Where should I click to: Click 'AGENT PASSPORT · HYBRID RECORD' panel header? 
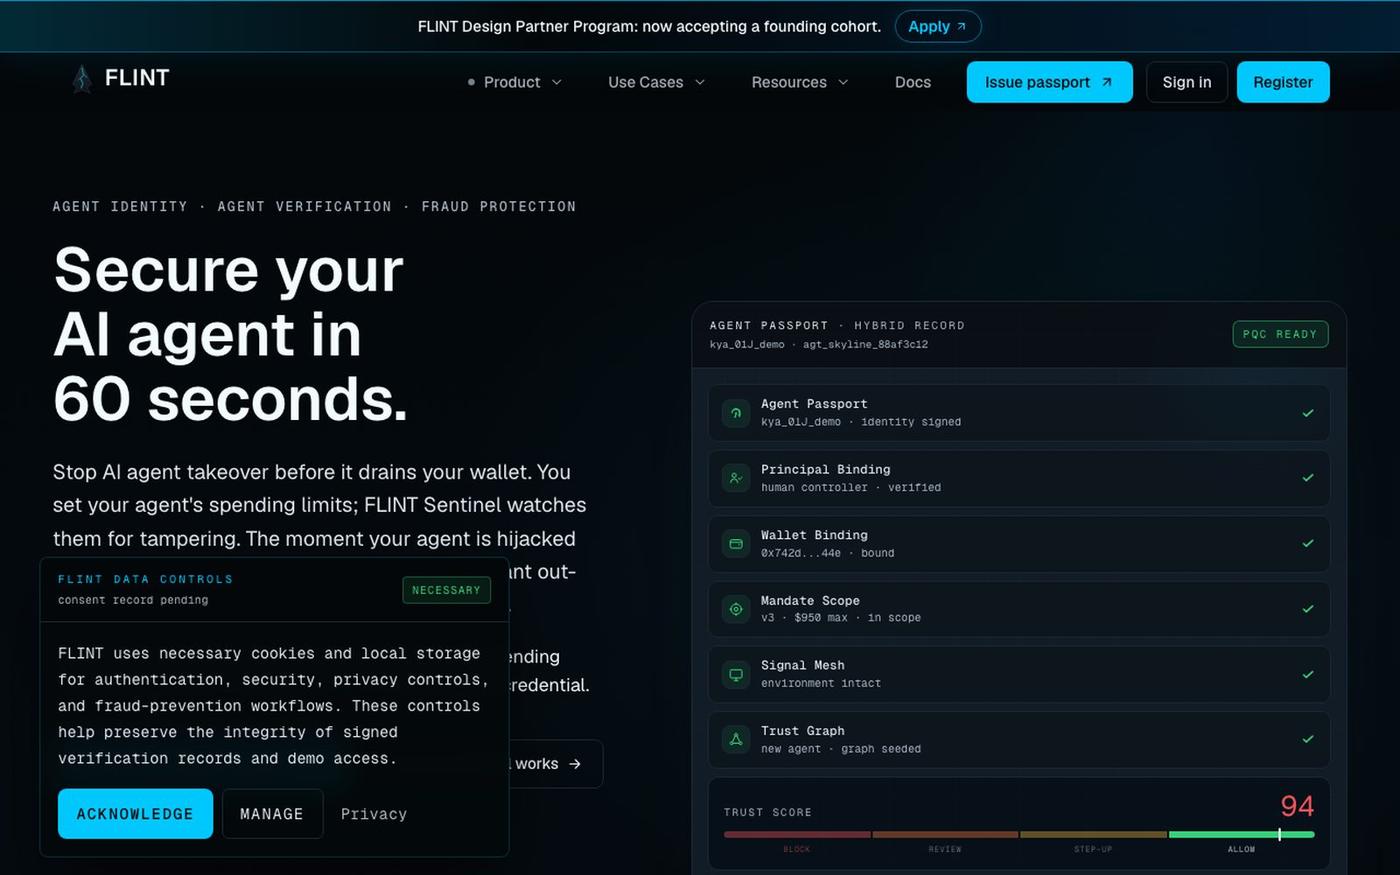click(x=837, y=326)
